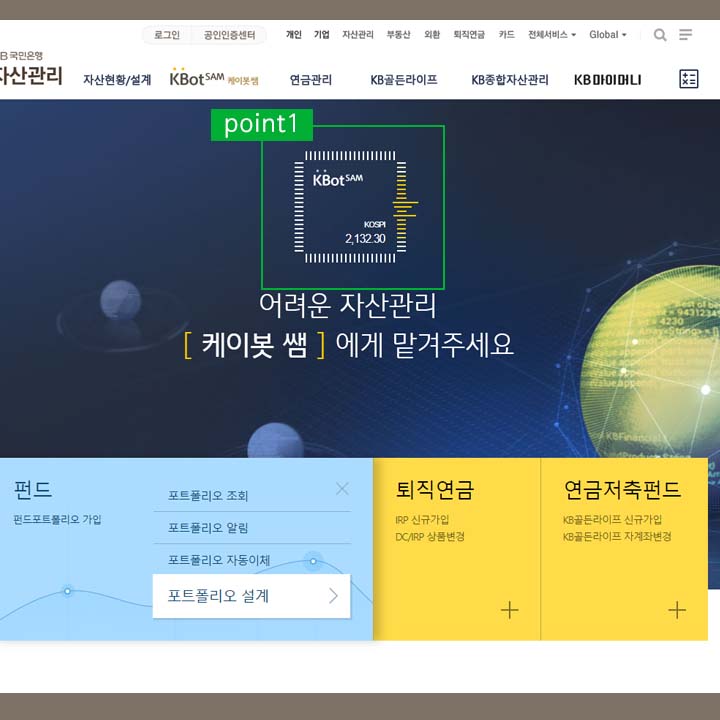The height and width of the screenshot is (720, 720).
Task: Open the 퇴직연금 top menu item
Action: click(x=469, y=35)
